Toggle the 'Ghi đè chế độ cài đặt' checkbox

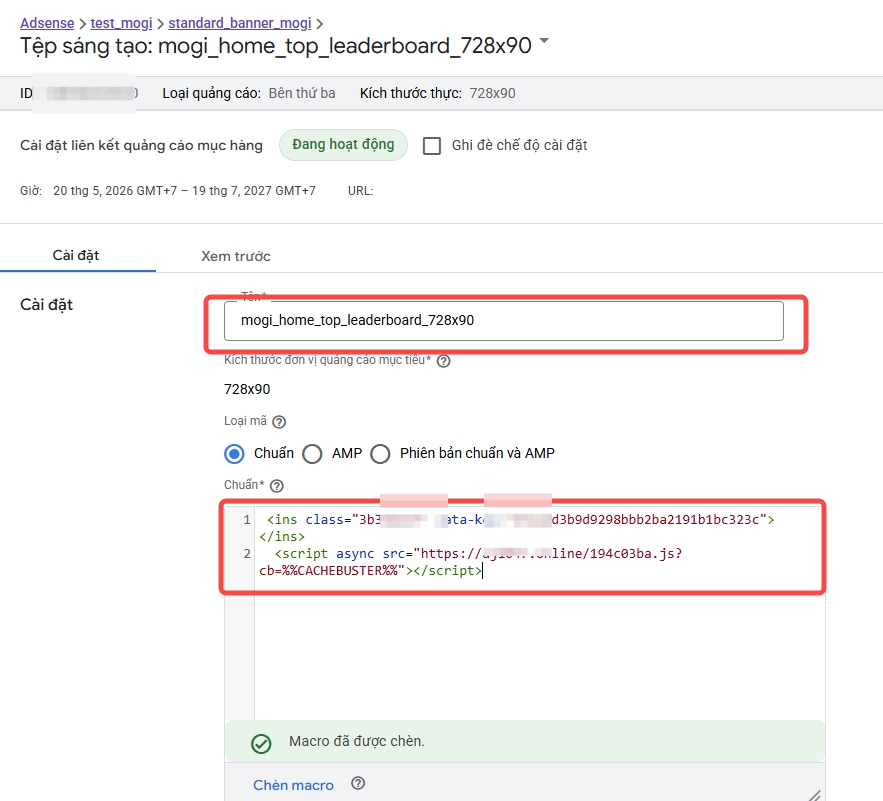click(x=432, y=146)
